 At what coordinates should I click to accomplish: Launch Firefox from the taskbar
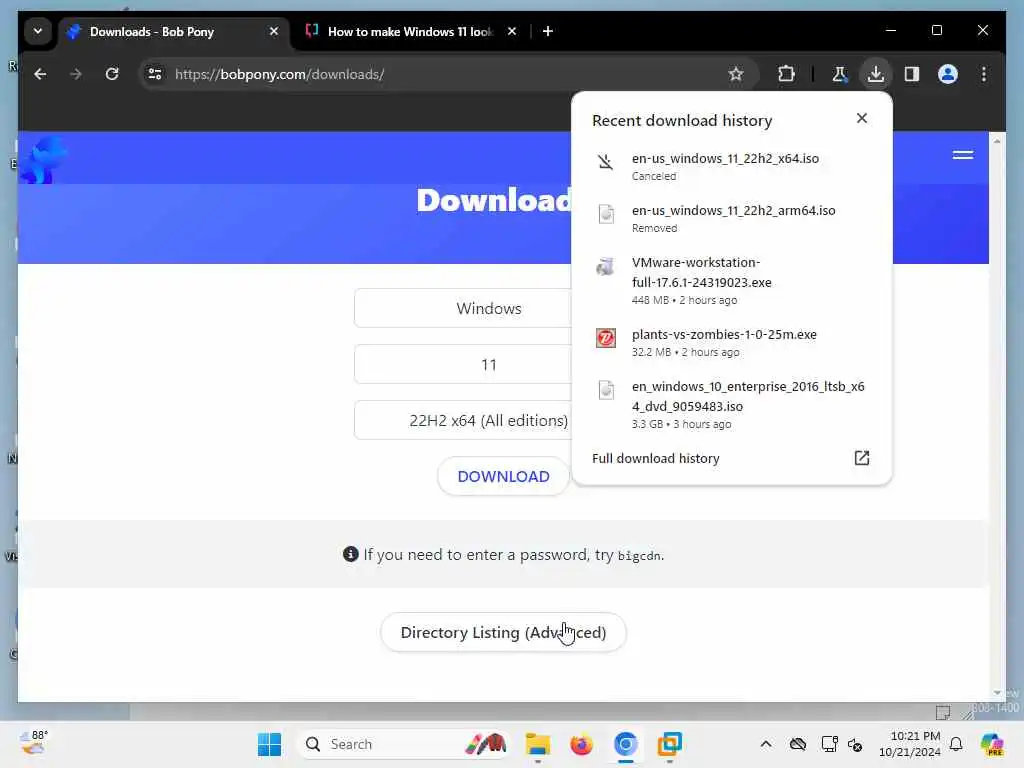pos(581,744)
